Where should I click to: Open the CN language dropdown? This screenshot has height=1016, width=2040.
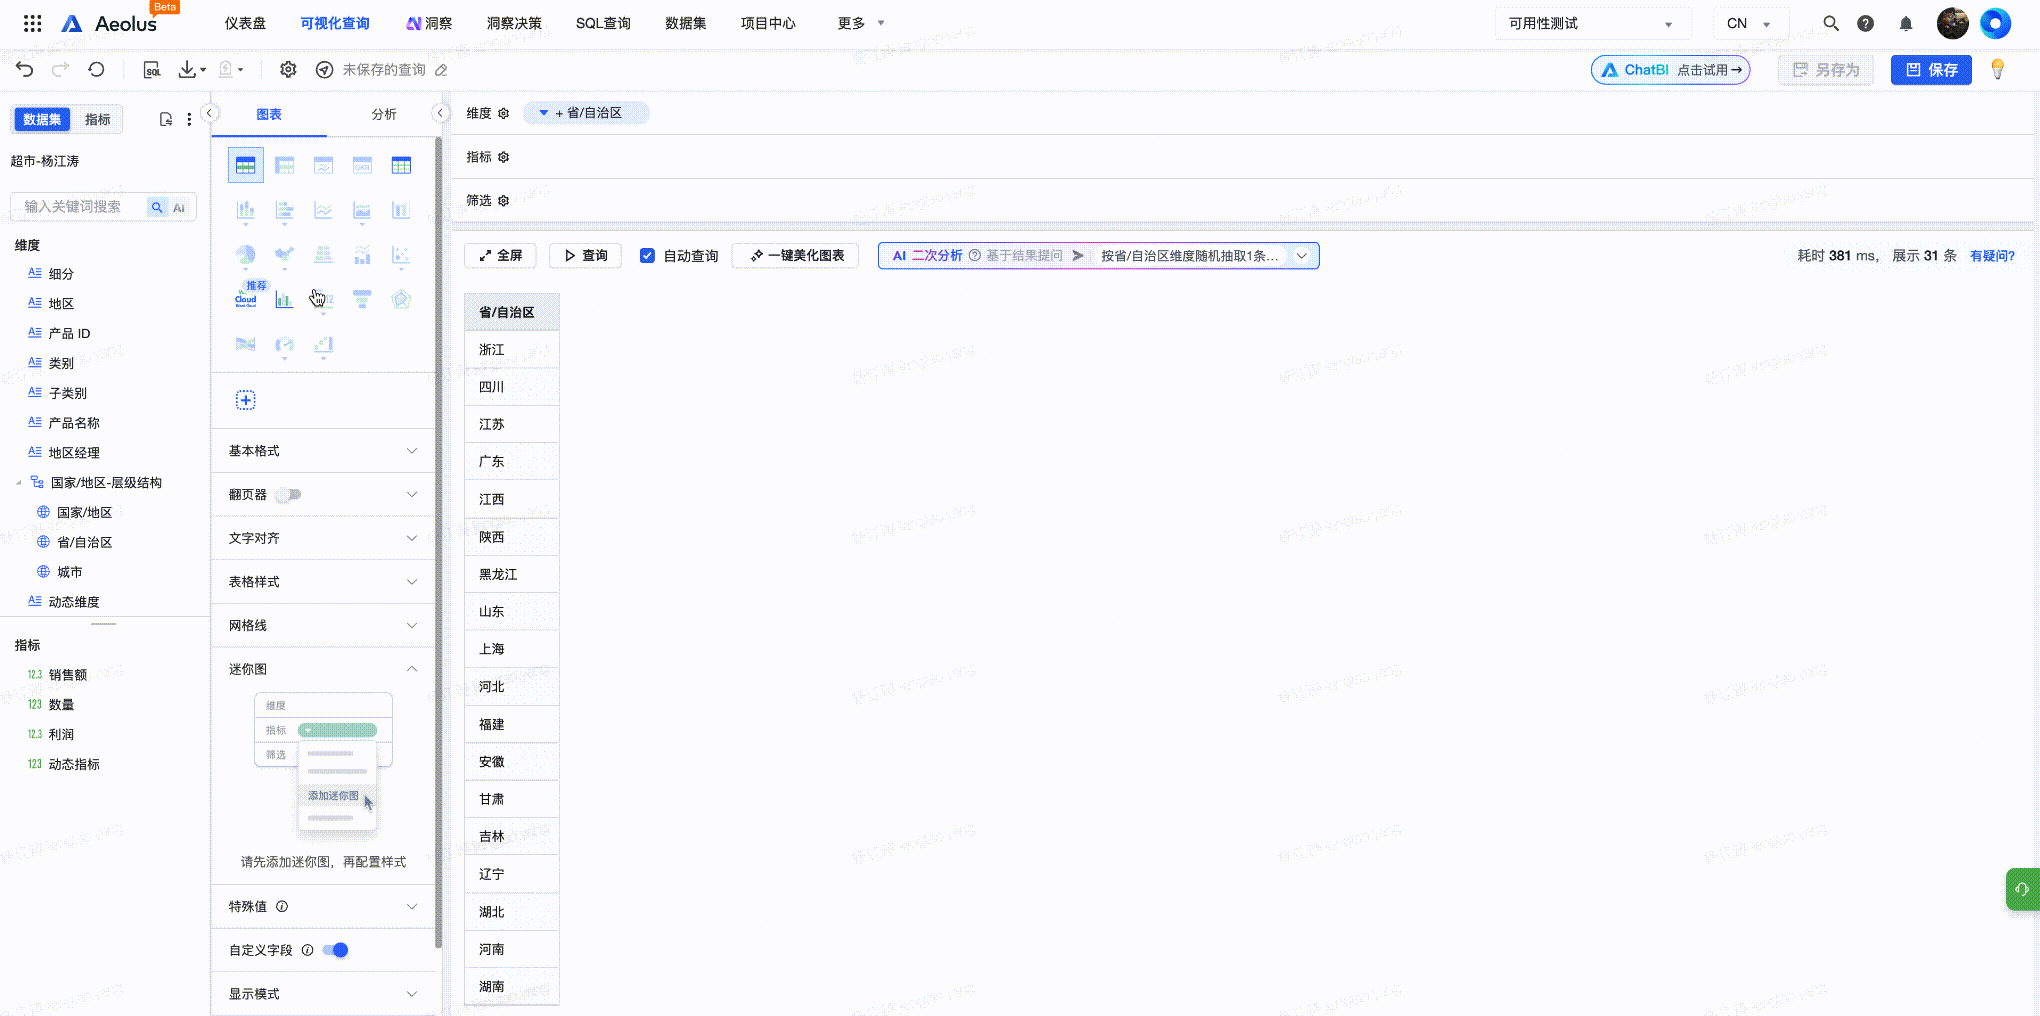coord(1749,23)
